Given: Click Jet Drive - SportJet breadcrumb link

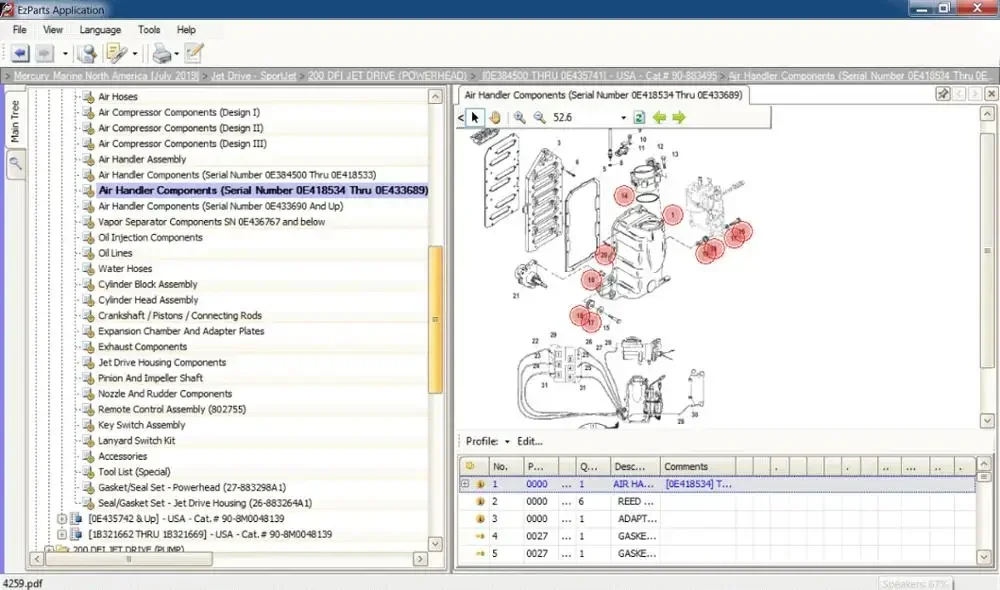Looking at the screenshot, I should tap(253, 76).
